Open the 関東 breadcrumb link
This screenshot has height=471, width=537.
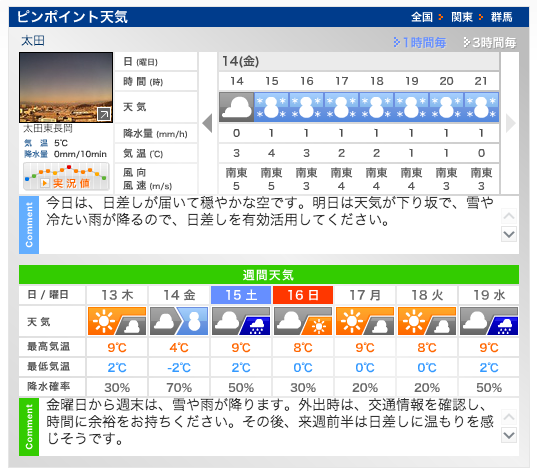462,17
